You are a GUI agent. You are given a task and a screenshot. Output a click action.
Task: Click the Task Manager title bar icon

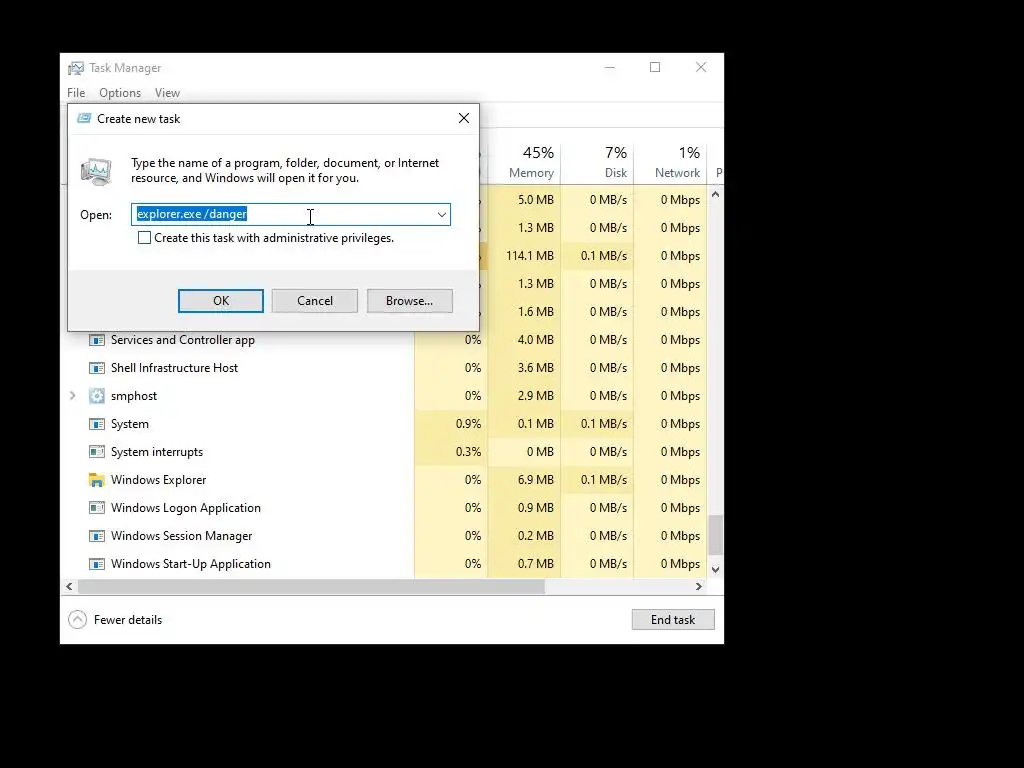point(76,68)
